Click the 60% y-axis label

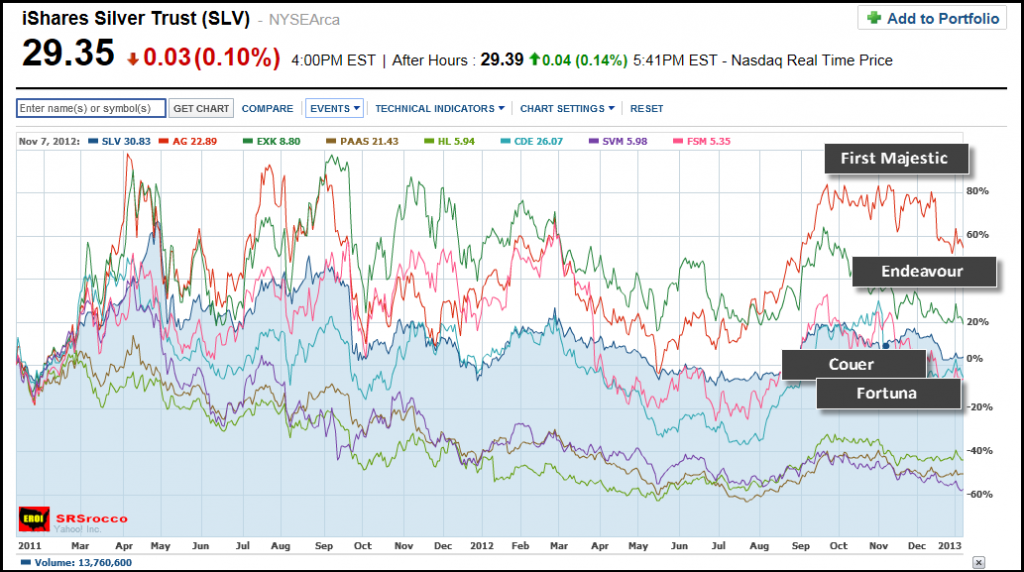[977, 235]
